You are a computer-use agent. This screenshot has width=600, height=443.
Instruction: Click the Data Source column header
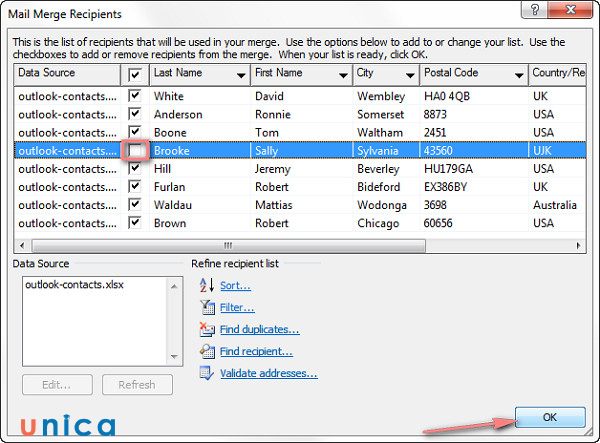(x=67, y=75)
